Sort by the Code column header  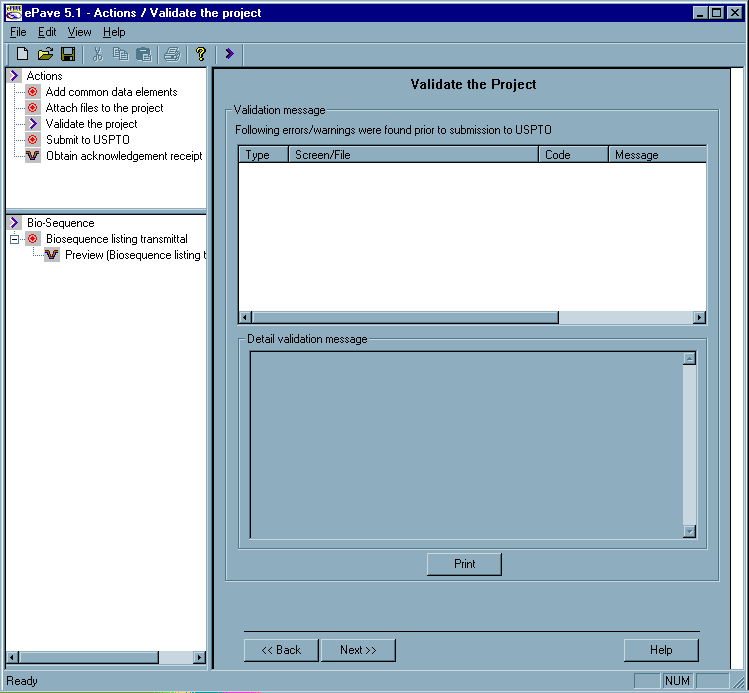click(573, 155)
